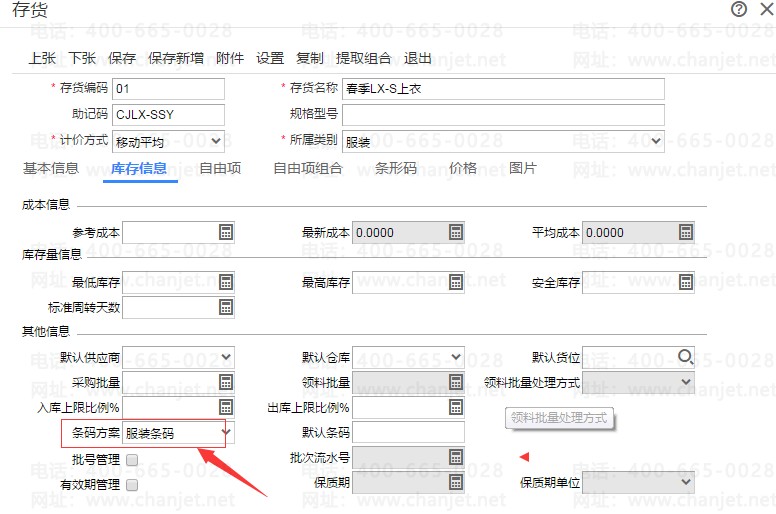Open 附件 attachments

coord(230,58)
